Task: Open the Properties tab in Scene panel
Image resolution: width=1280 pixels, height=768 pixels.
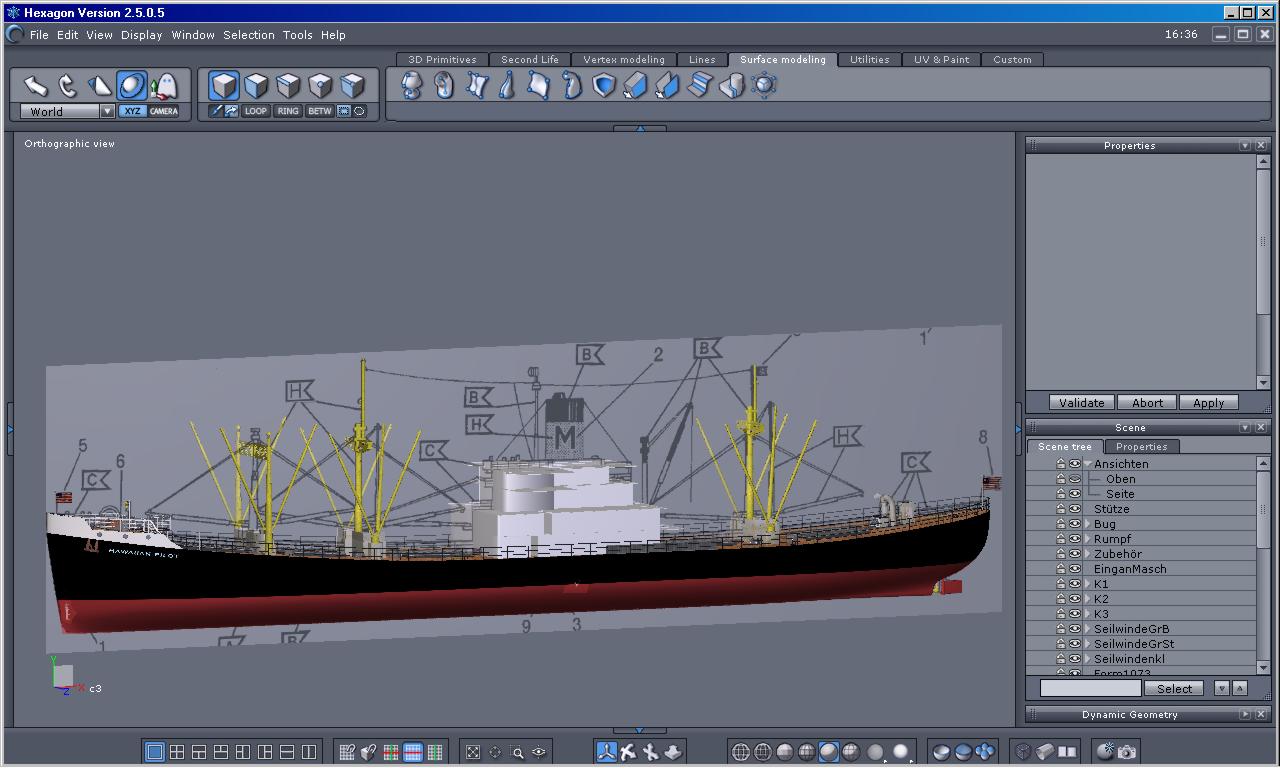Action: (x=1141, y=447)
